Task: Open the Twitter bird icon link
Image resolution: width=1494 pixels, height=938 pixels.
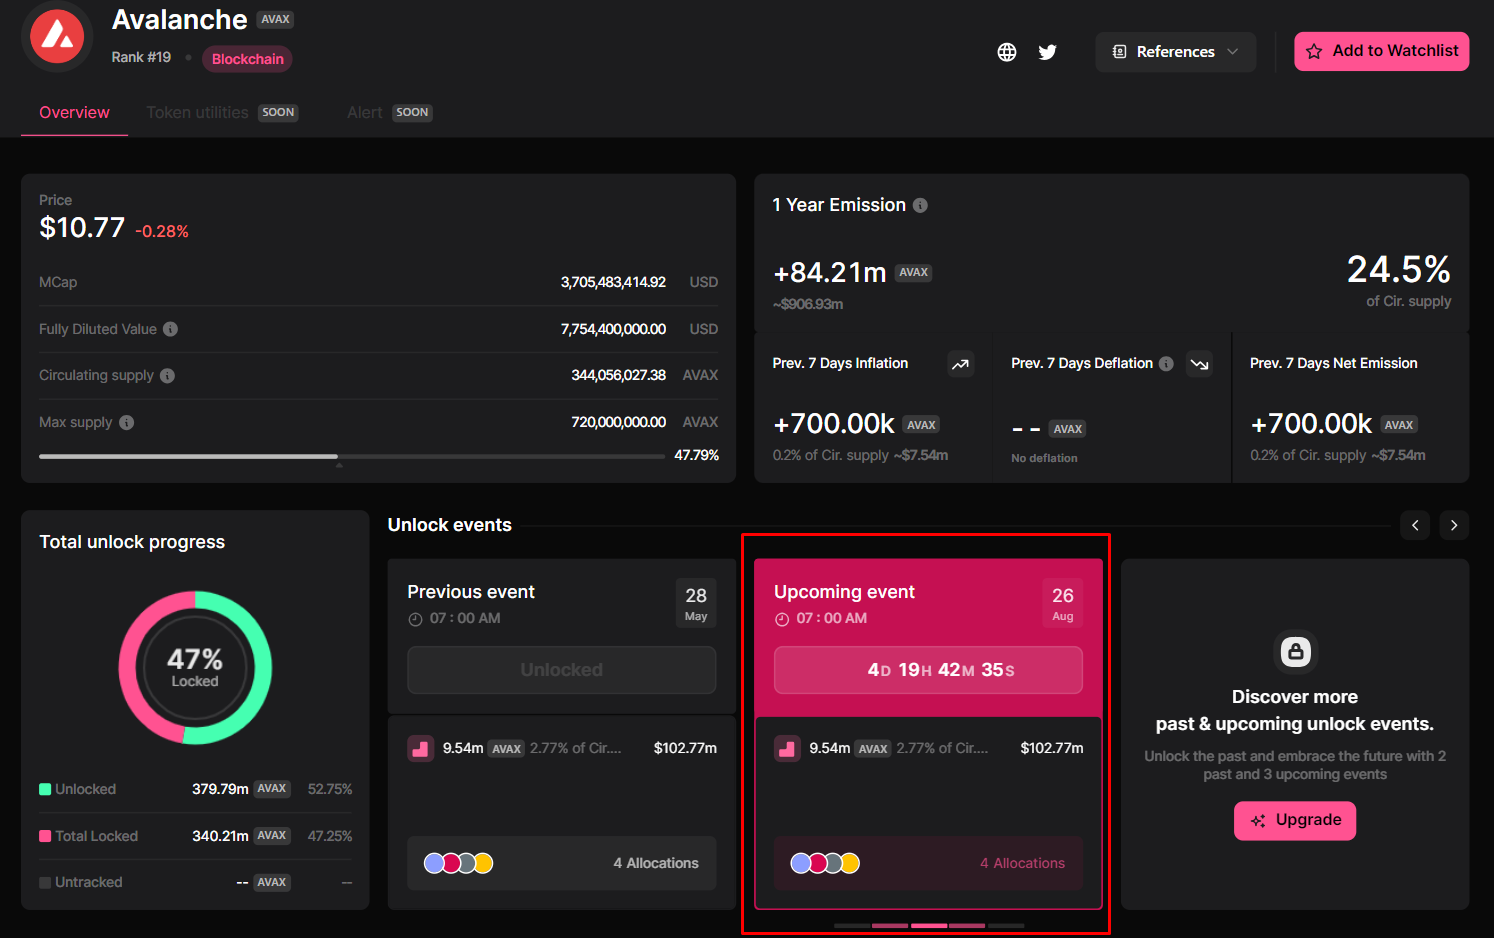Action: tap(1047, 52)
